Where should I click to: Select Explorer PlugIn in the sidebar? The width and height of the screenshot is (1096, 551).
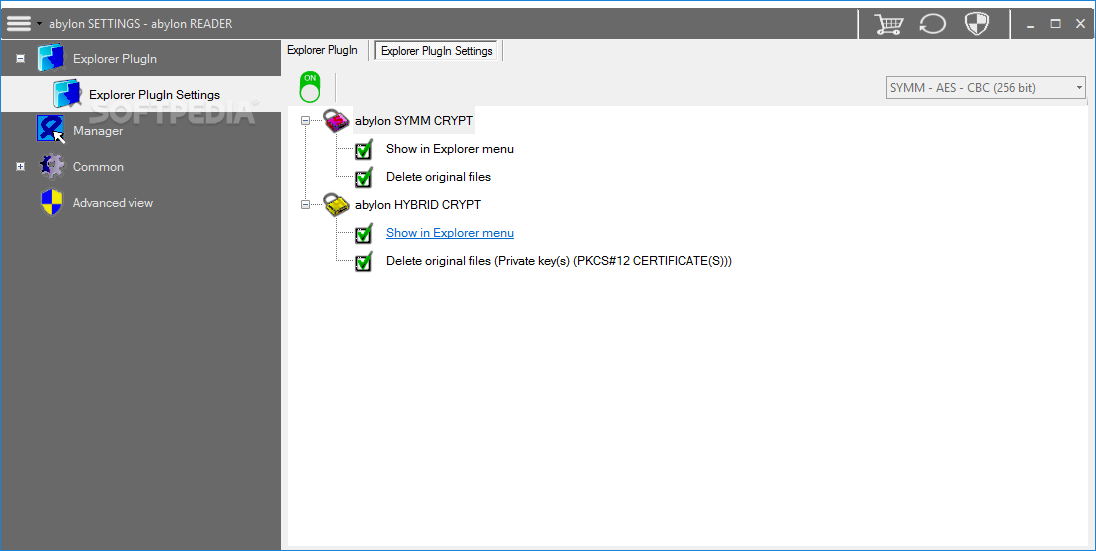(115, 59)
